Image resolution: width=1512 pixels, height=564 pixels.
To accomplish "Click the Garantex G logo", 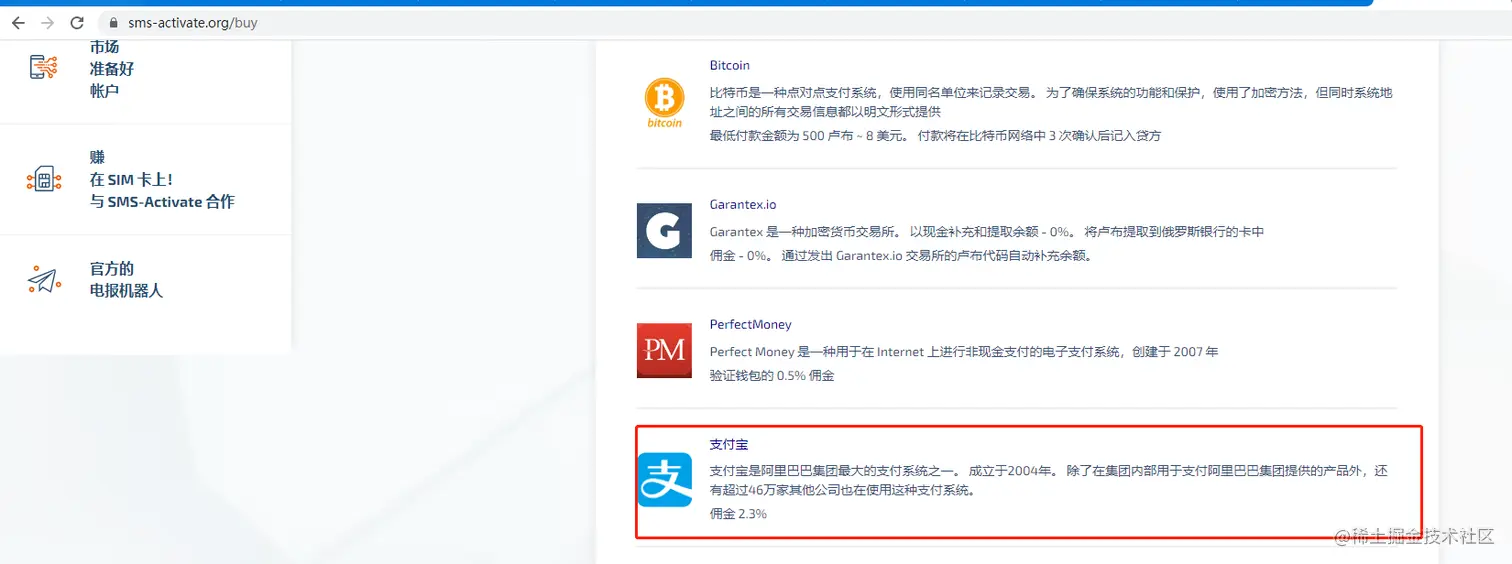I will 664,231.
